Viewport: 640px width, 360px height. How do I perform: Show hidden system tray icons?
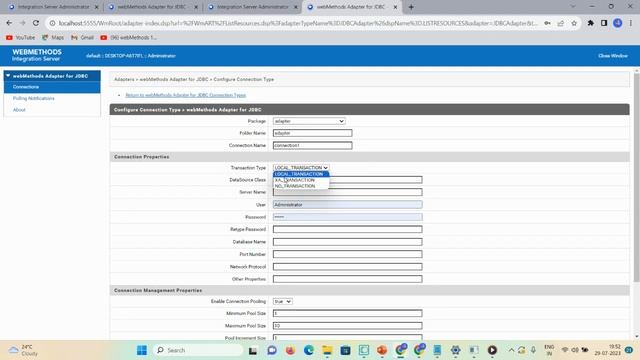pyautogui.click(x=511, y=350)
